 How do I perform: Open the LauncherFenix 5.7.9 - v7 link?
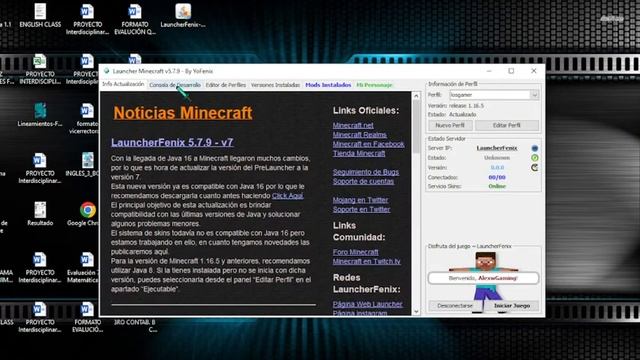pos(172,142)
